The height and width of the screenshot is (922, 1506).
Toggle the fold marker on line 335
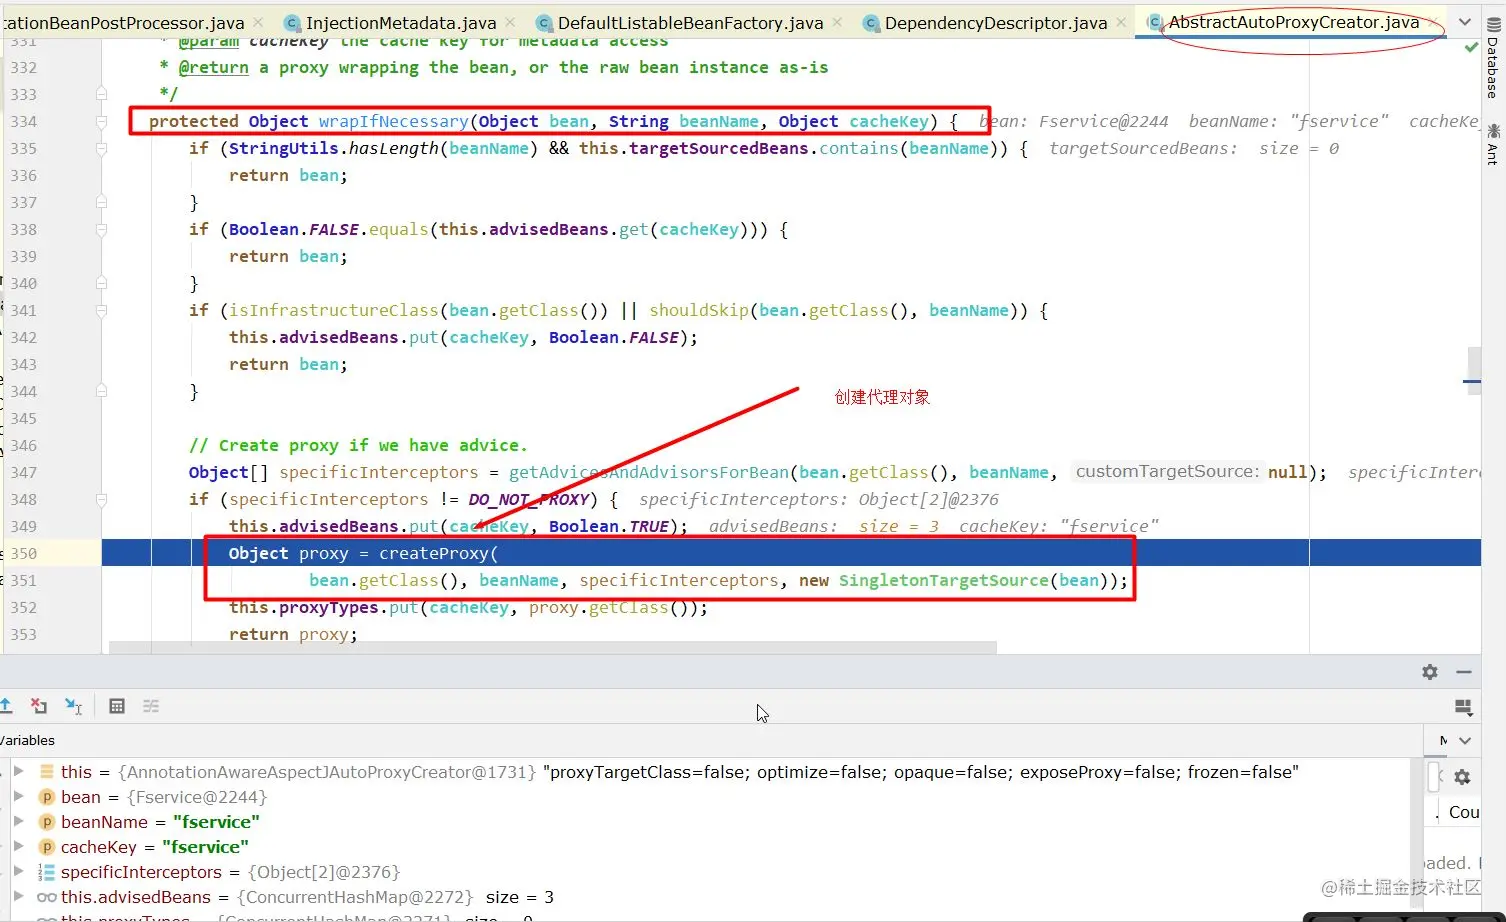coord(101,149)
